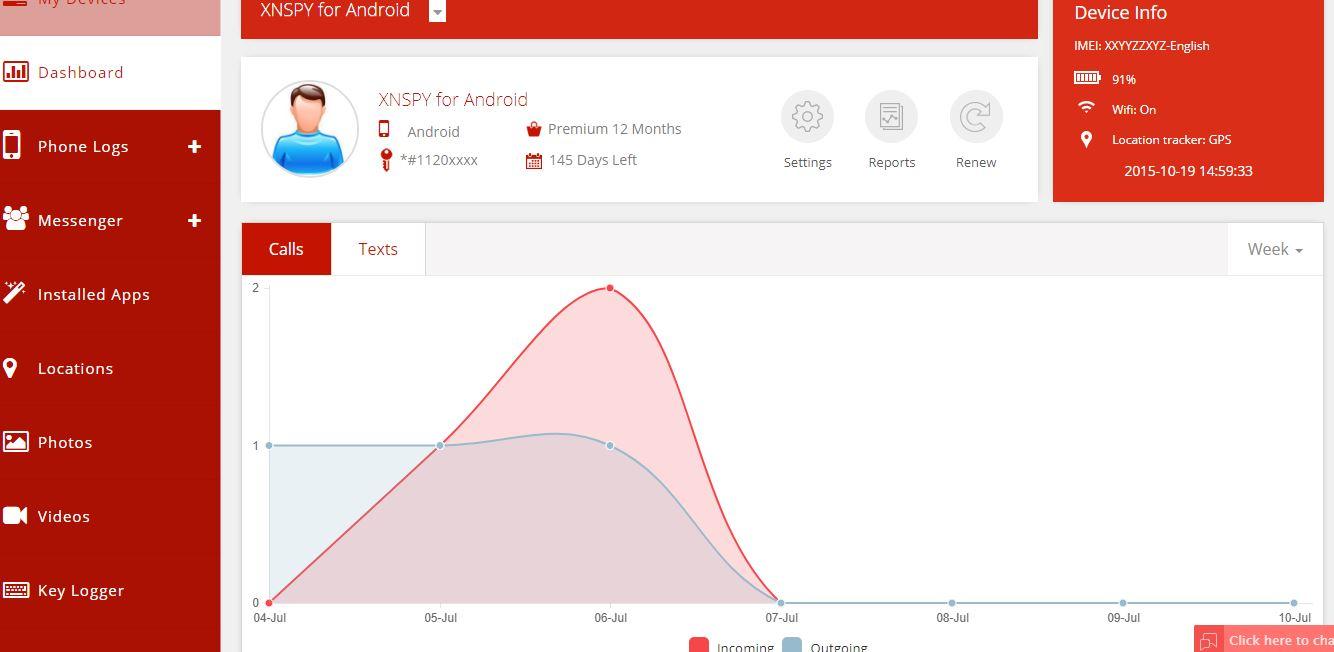
Task: Click the 05-Jul data point on chart
Action: [x=440, y=445]
